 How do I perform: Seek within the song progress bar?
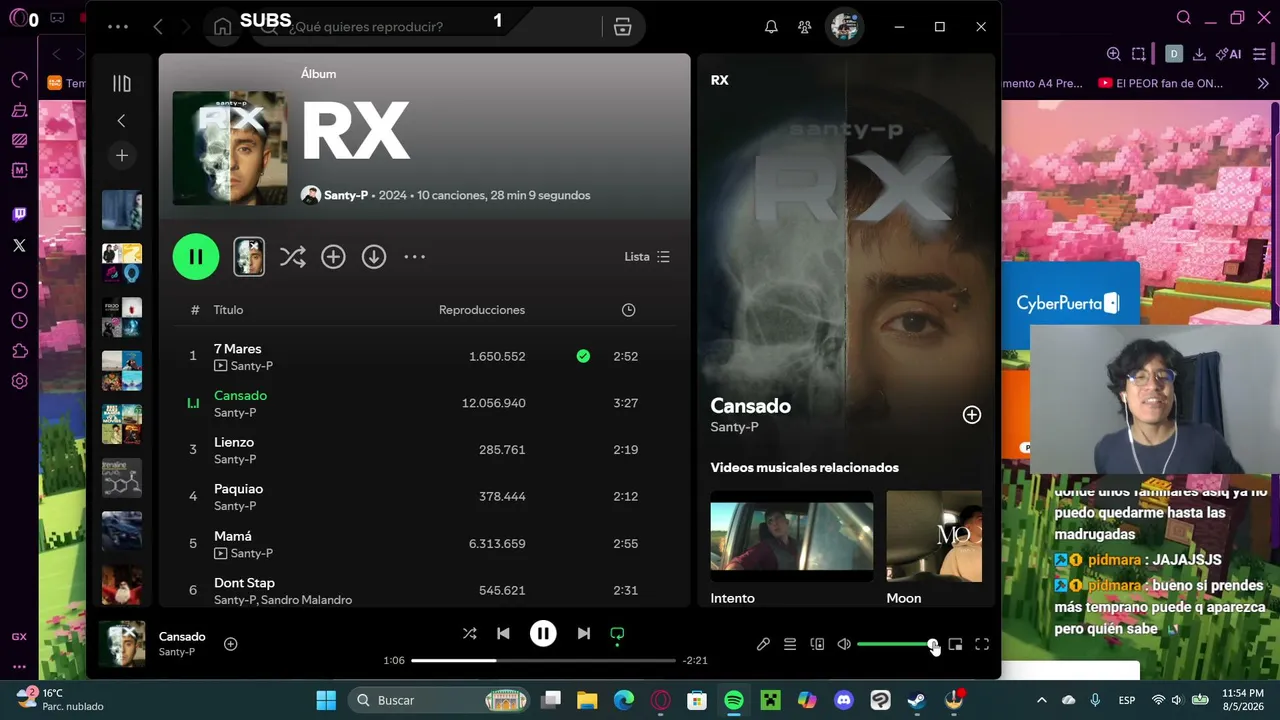[543, 661]
